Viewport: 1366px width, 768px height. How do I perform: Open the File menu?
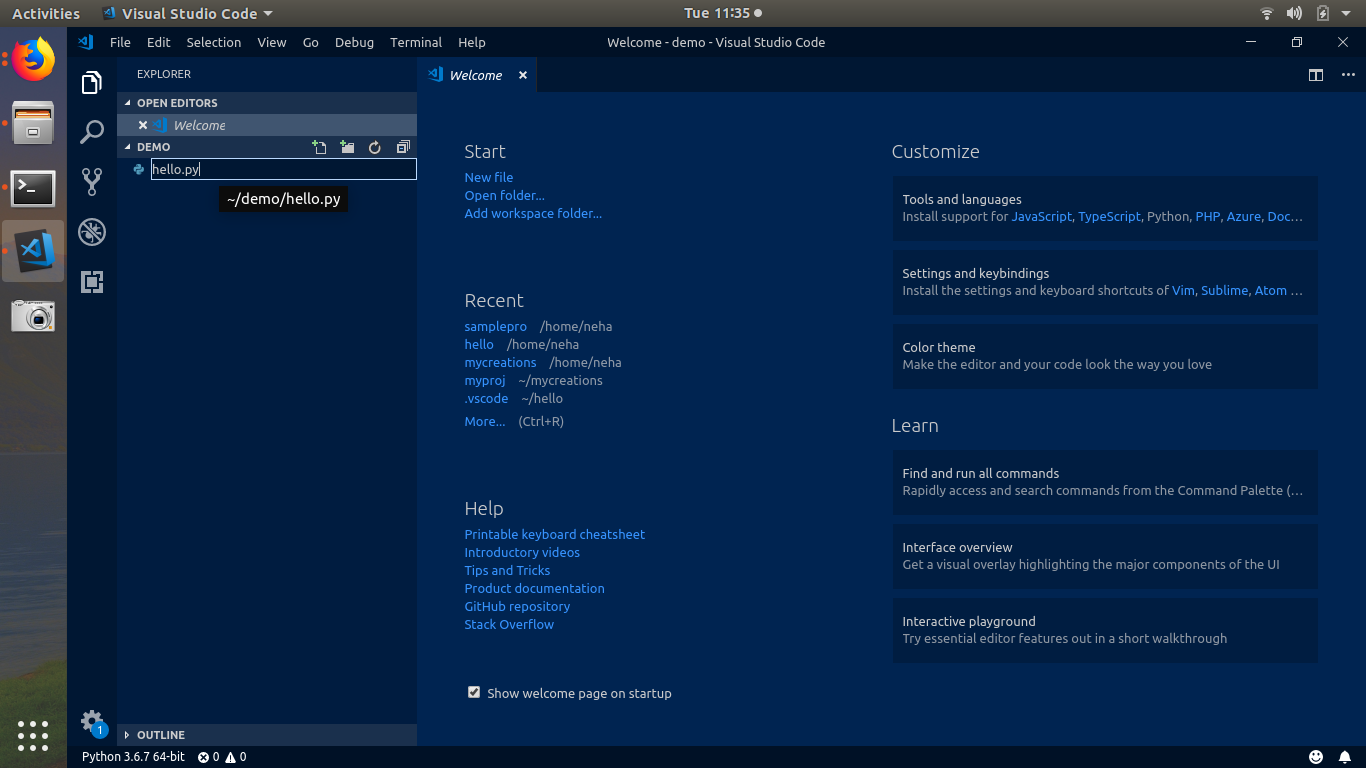coord(120,42)
